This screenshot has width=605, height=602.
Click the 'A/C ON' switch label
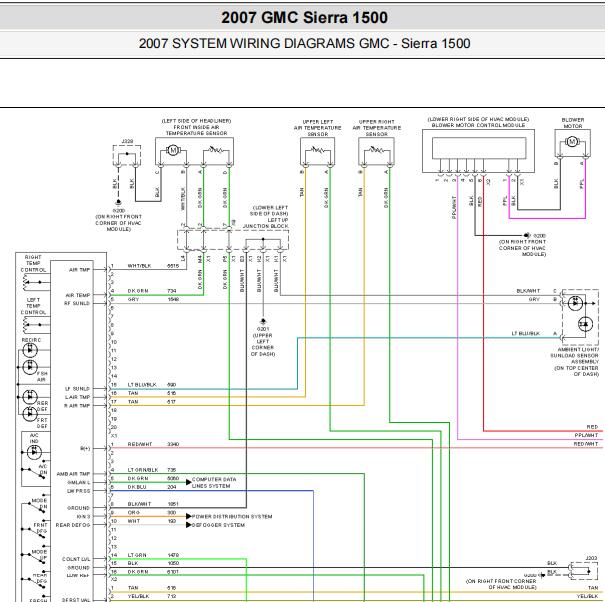(43, 469)
